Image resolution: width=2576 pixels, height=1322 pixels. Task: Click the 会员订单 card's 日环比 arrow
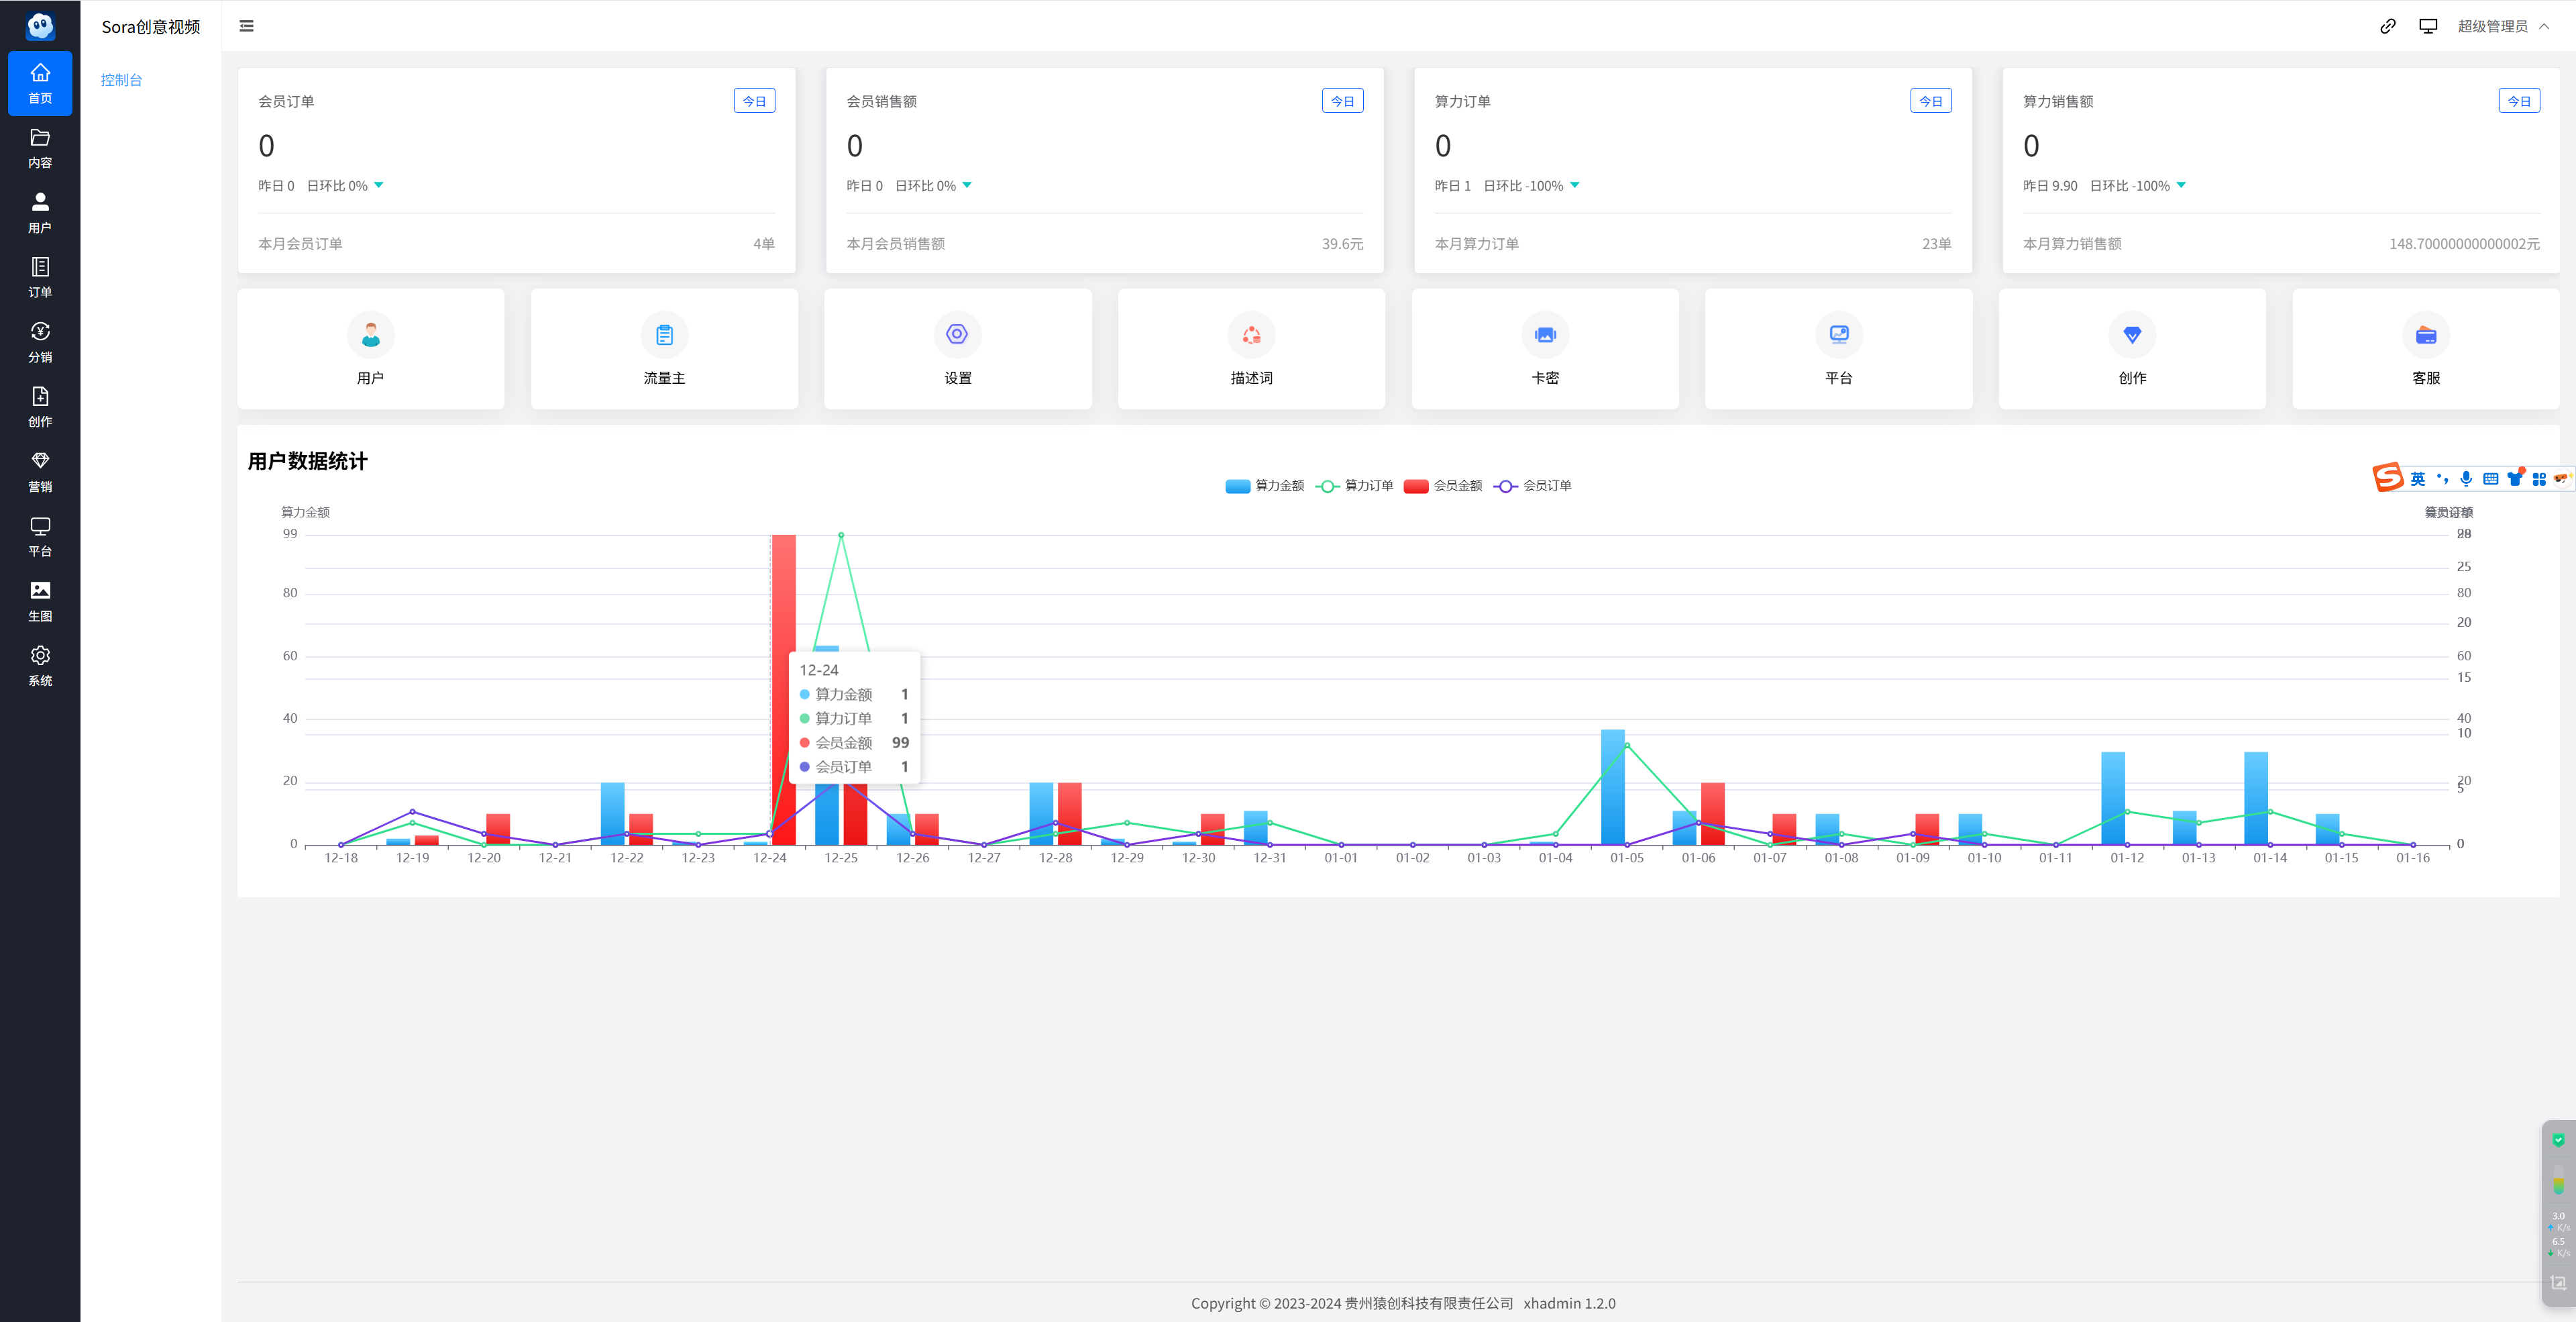379,185
